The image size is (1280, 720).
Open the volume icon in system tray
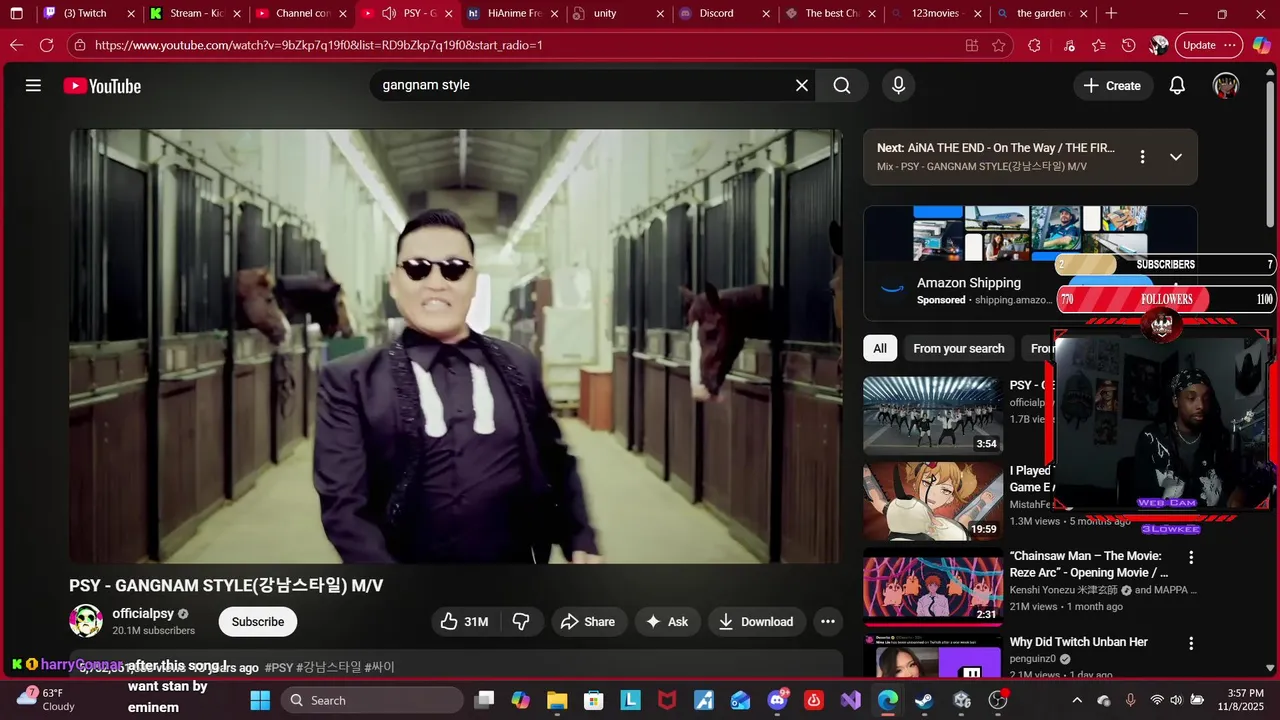click(x=1176, y=700)
